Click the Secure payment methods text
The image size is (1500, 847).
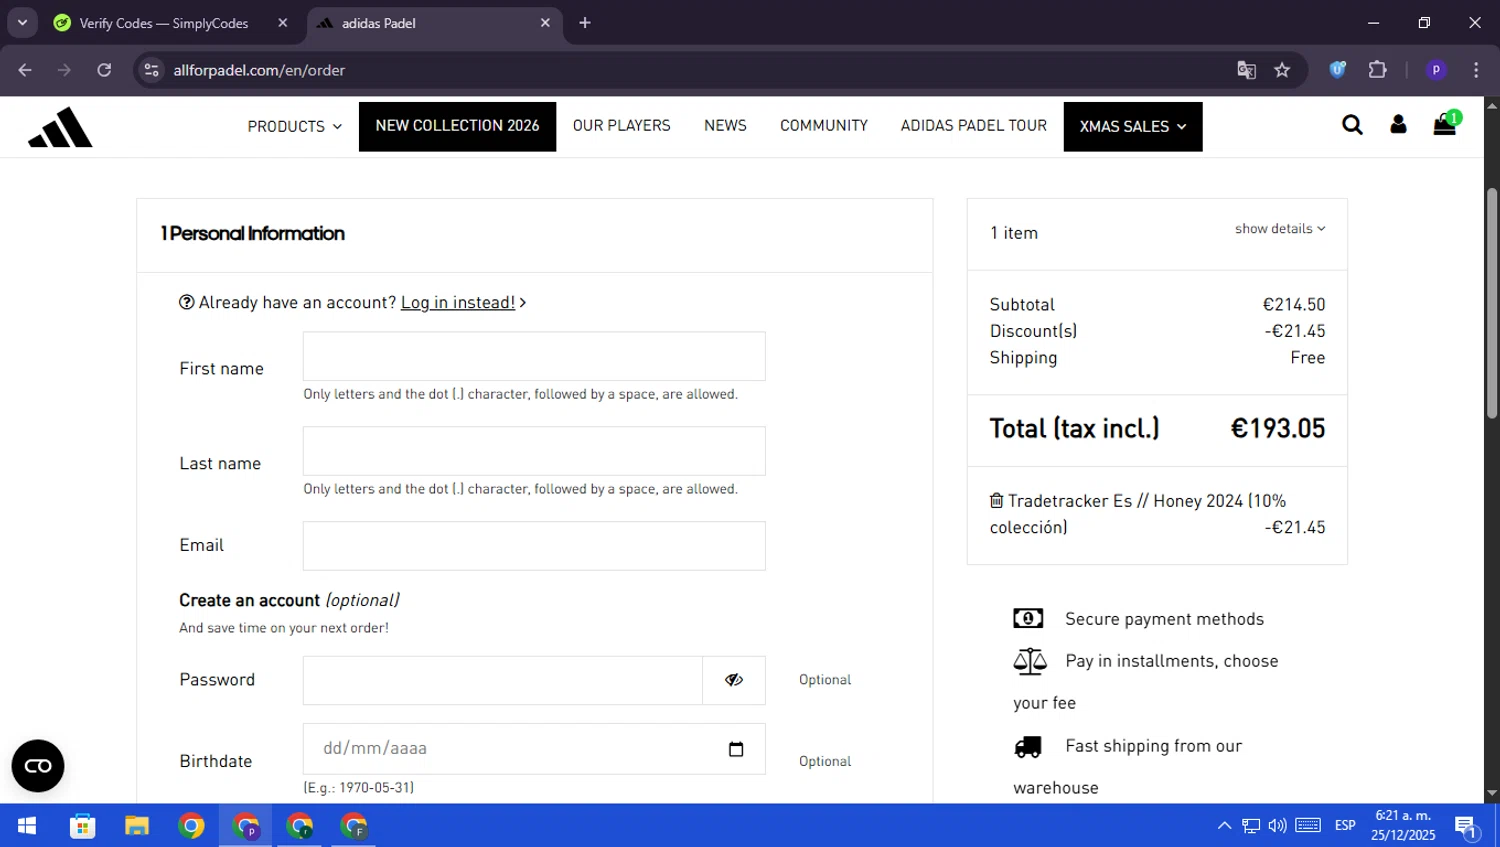[1164, 619]
